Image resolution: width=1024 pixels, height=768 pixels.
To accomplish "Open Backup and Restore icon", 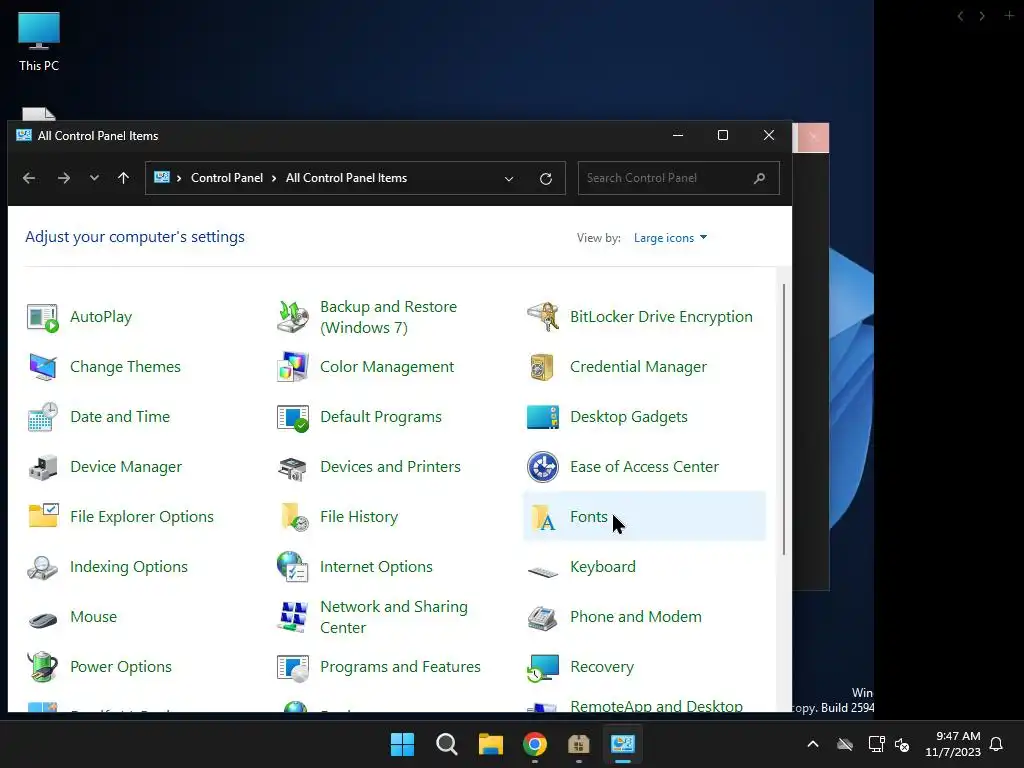I will (293, 317).
